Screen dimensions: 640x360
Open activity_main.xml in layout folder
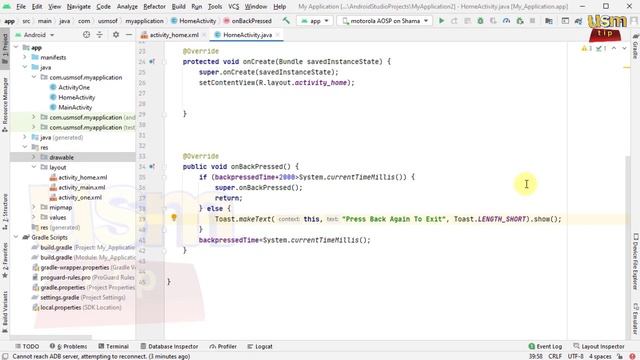82,187
